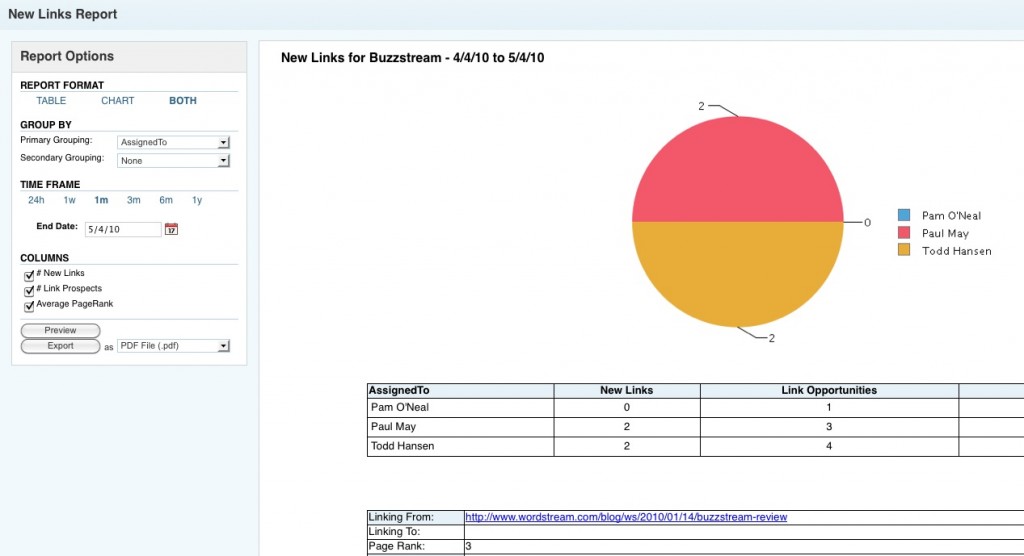Open the wordstream.com buzzstream-review link
The width and height of the screenshot is (1024, 556).
(x=626, y=517)
